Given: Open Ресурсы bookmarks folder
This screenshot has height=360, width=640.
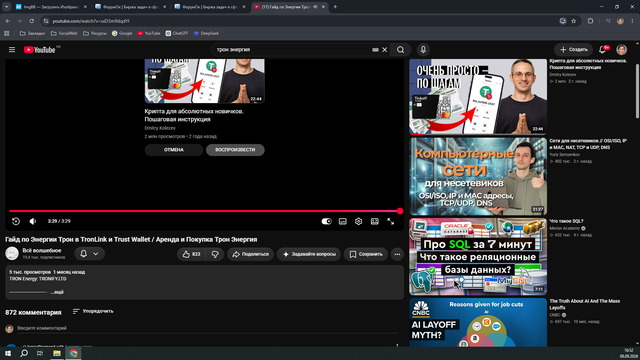Looking at the screenshot, I should [x=95, y=33].
